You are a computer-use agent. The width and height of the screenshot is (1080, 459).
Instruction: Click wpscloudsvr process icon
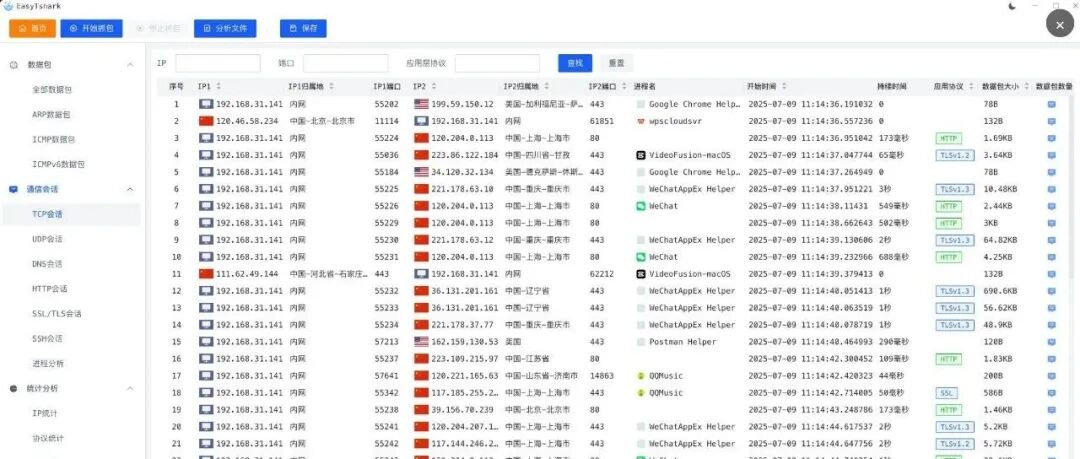coord(641,121)
